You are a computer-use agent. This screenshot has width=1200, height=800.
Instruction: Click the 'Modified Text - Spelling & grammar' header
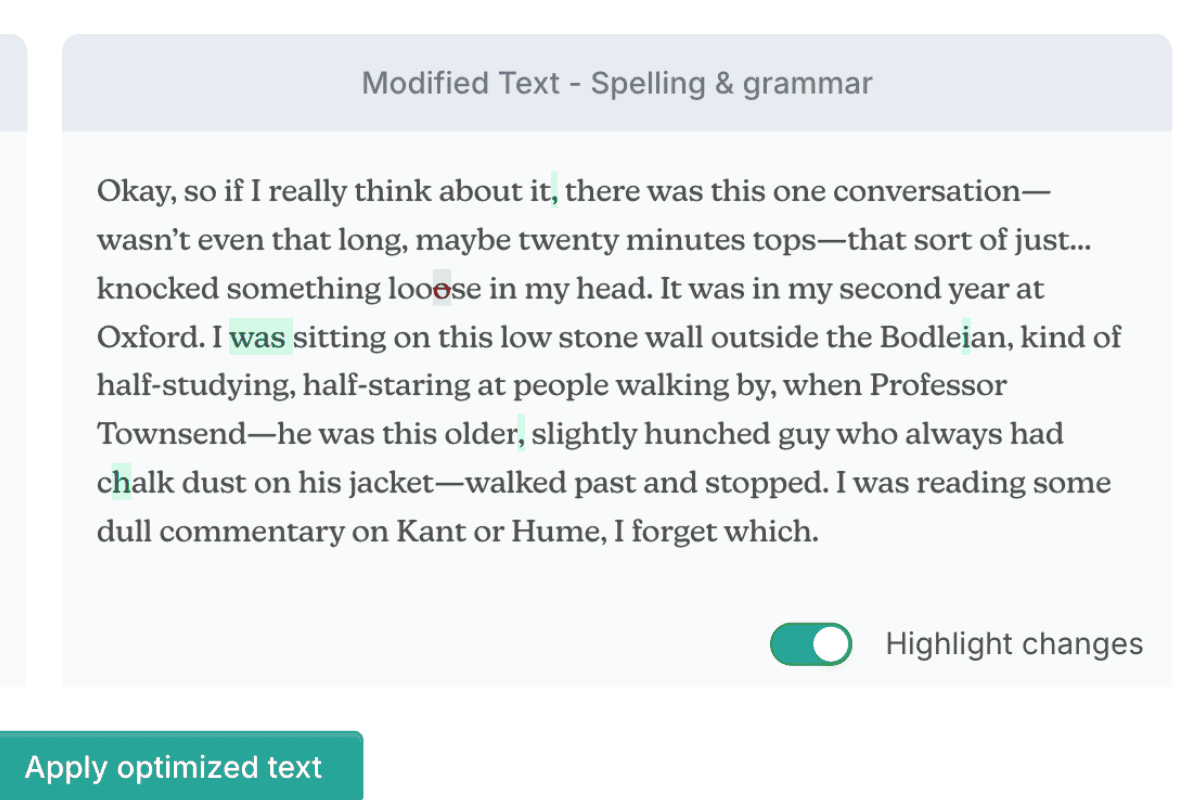[617, 83]
